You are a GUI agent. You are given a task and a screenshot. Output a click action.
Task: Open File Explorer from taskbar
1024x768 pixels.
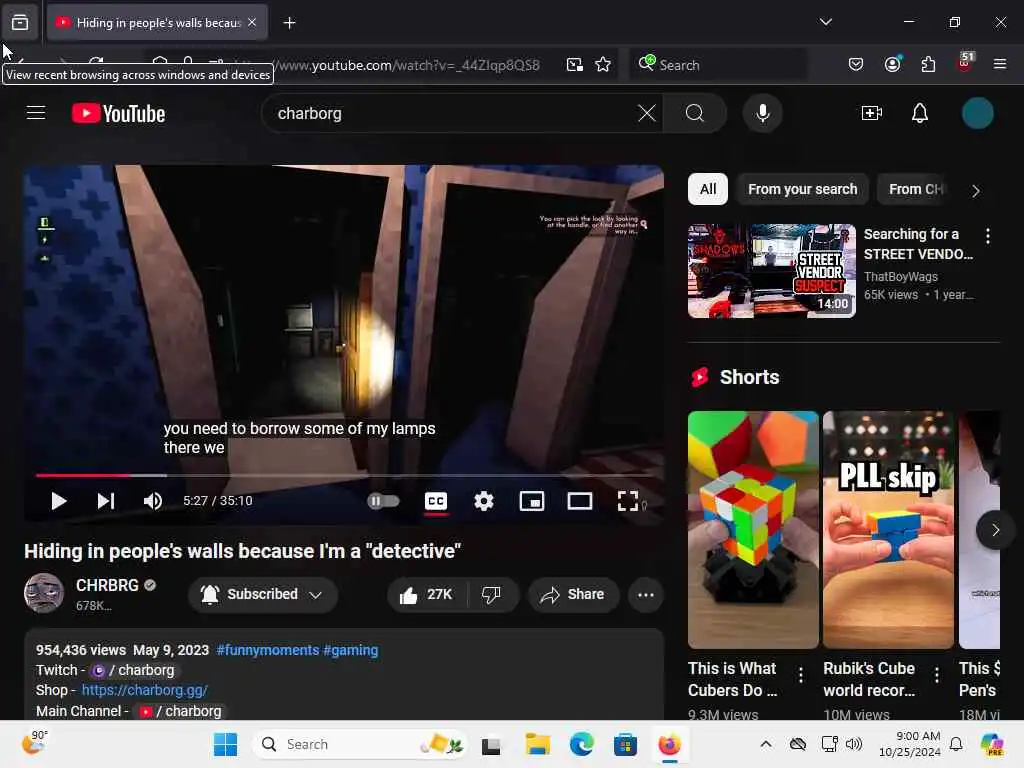tap(537, 744)
